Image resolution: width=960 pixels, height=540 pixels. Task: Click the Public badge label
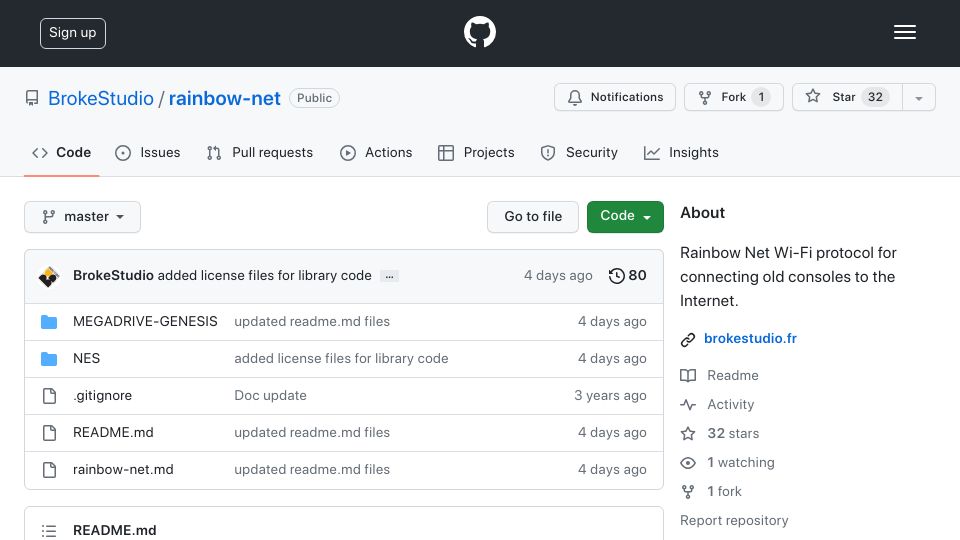point(314,98)
